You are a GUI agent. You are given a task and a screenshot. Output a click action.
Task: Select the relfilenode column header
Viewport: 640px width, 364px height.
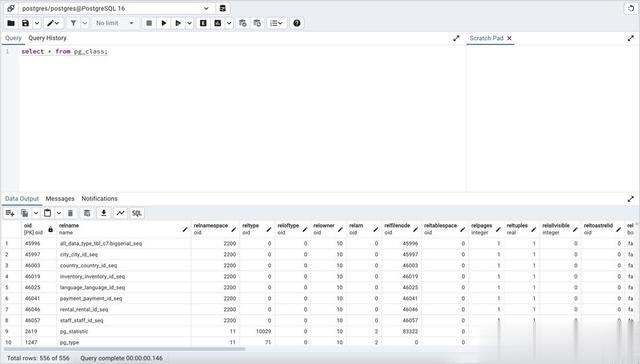coord(401,229)
